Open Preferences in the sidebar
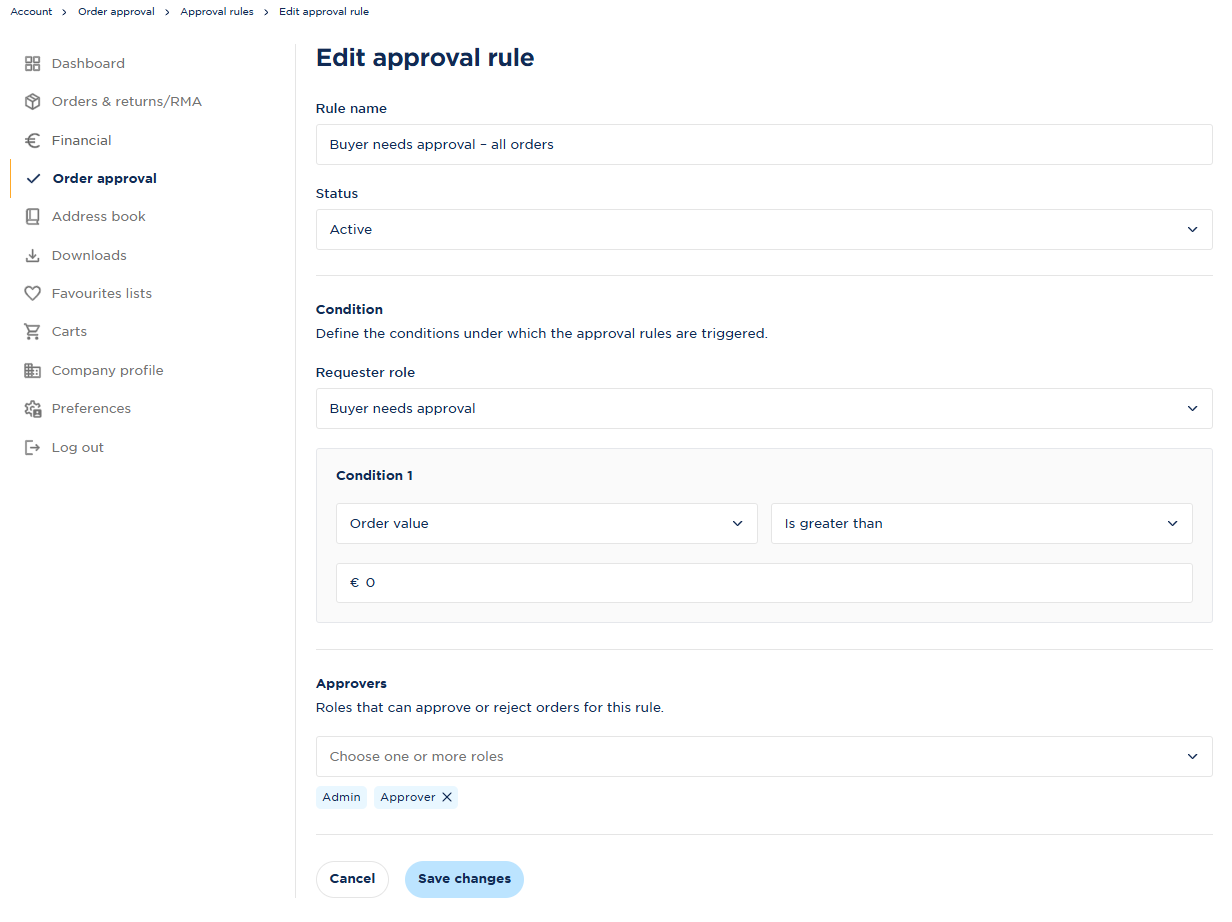The height and width of the screenshot is (922, 1232). pyautogui.click(x=91, y=409)
